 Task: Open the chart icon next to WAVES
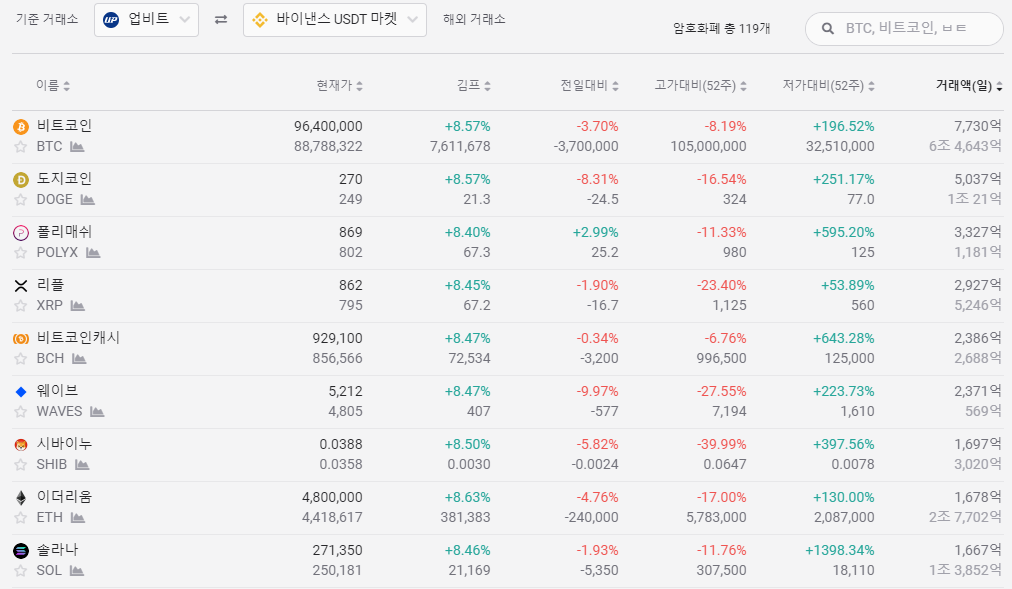click(97, 411)
